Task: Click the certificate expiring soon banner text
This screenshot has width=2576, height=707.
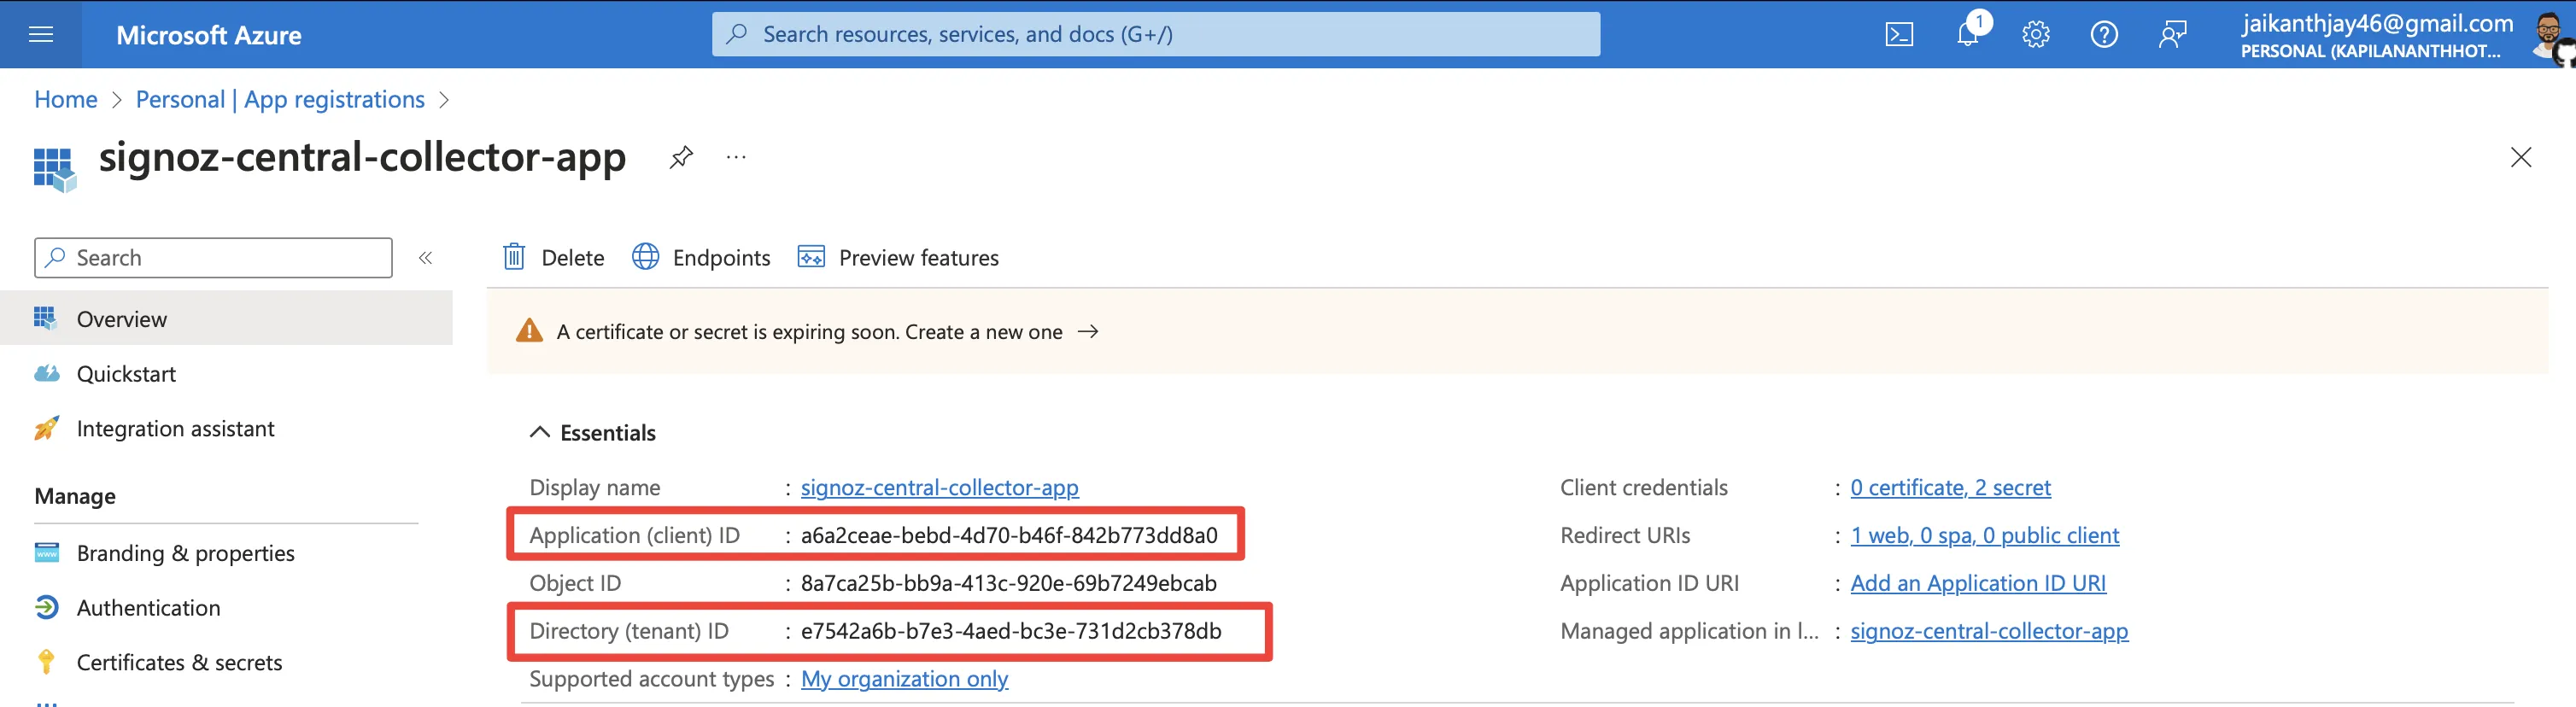Action: [x=809, y=332]
